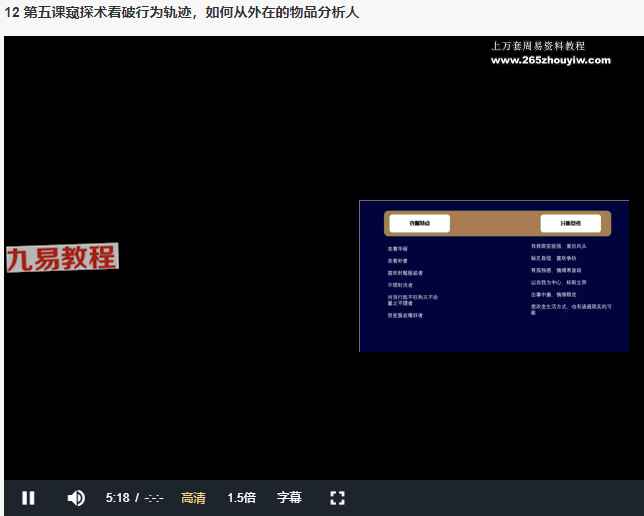Click the right white box in slide banner
Image resolution: width=644 pixels, height=516 pixels.
[570, 223]
